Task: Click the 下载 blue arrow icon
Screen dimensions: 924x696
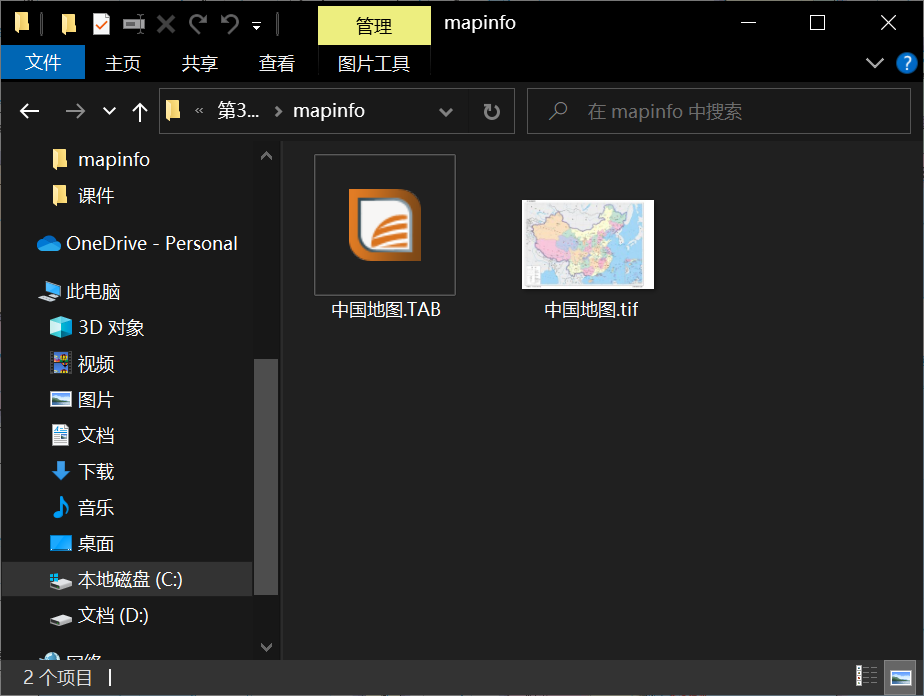Action: click(61, 471)
